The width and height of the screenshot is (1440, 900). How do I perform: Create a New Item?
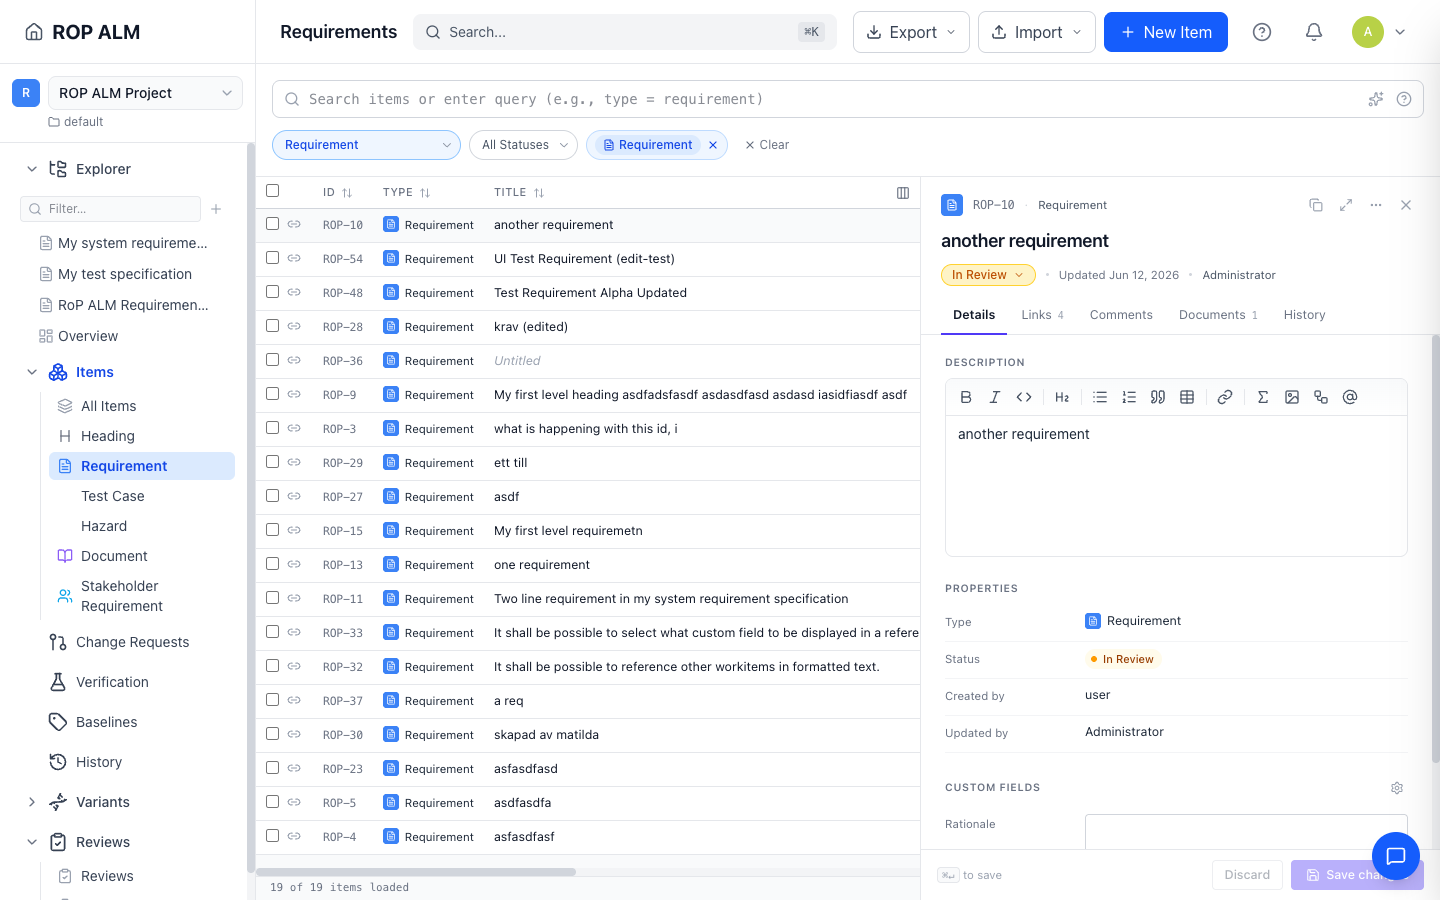pos(1166,32)
